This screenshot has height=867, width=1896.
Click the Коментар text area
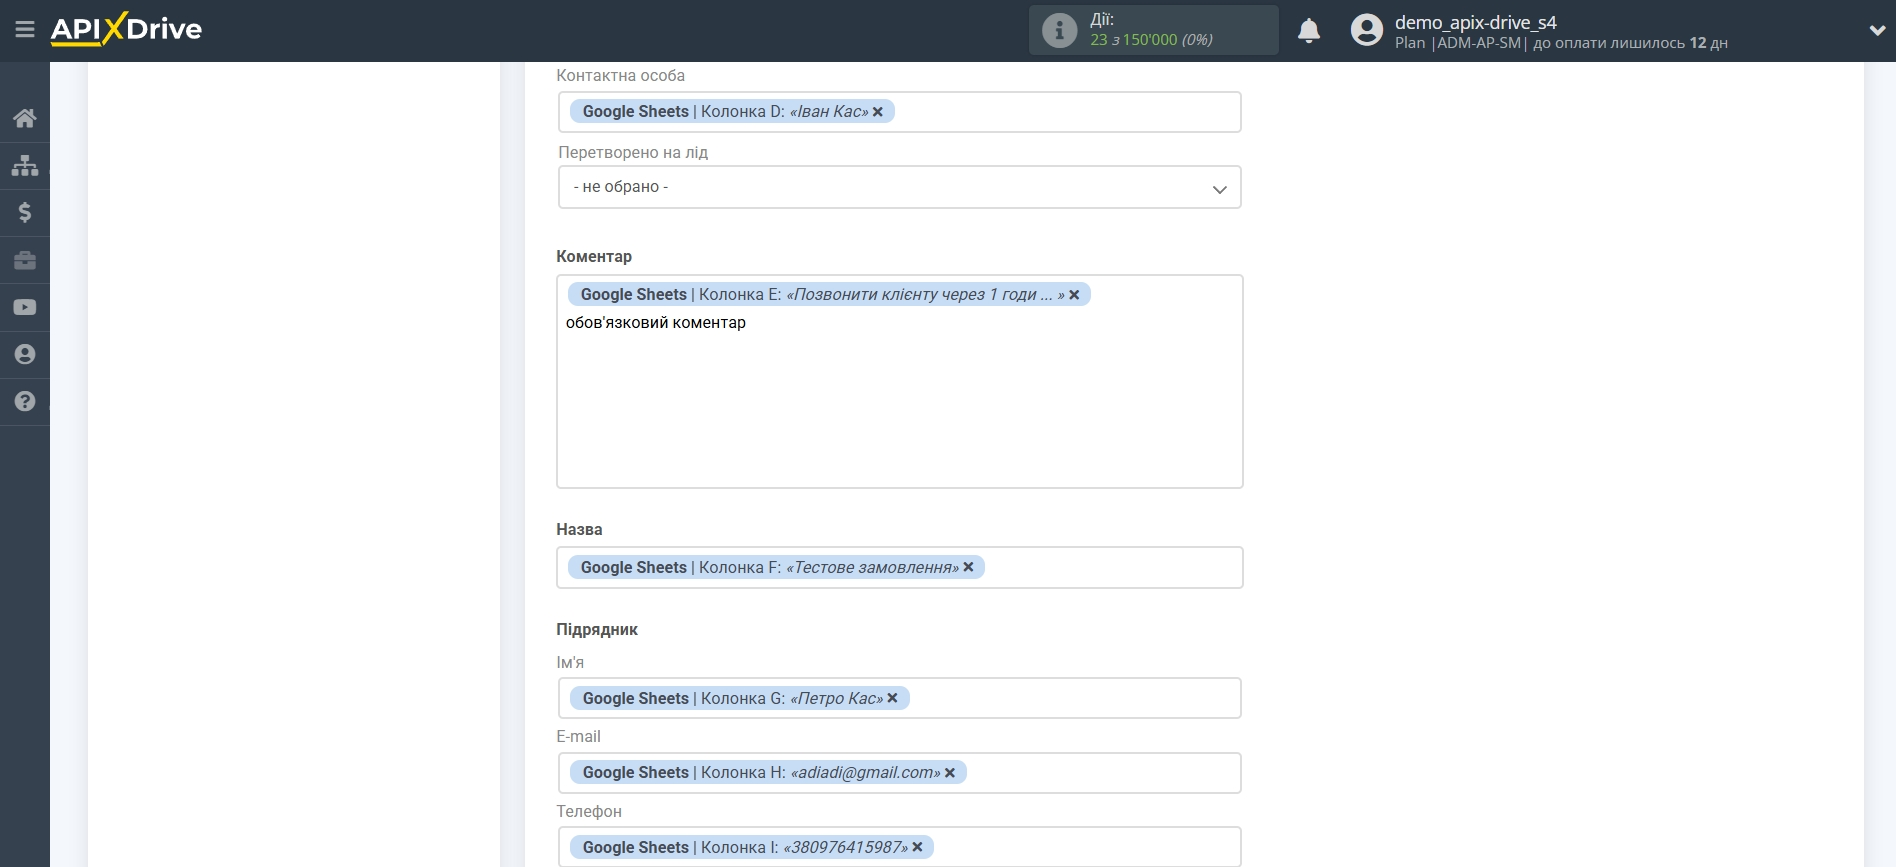point(900,381)
